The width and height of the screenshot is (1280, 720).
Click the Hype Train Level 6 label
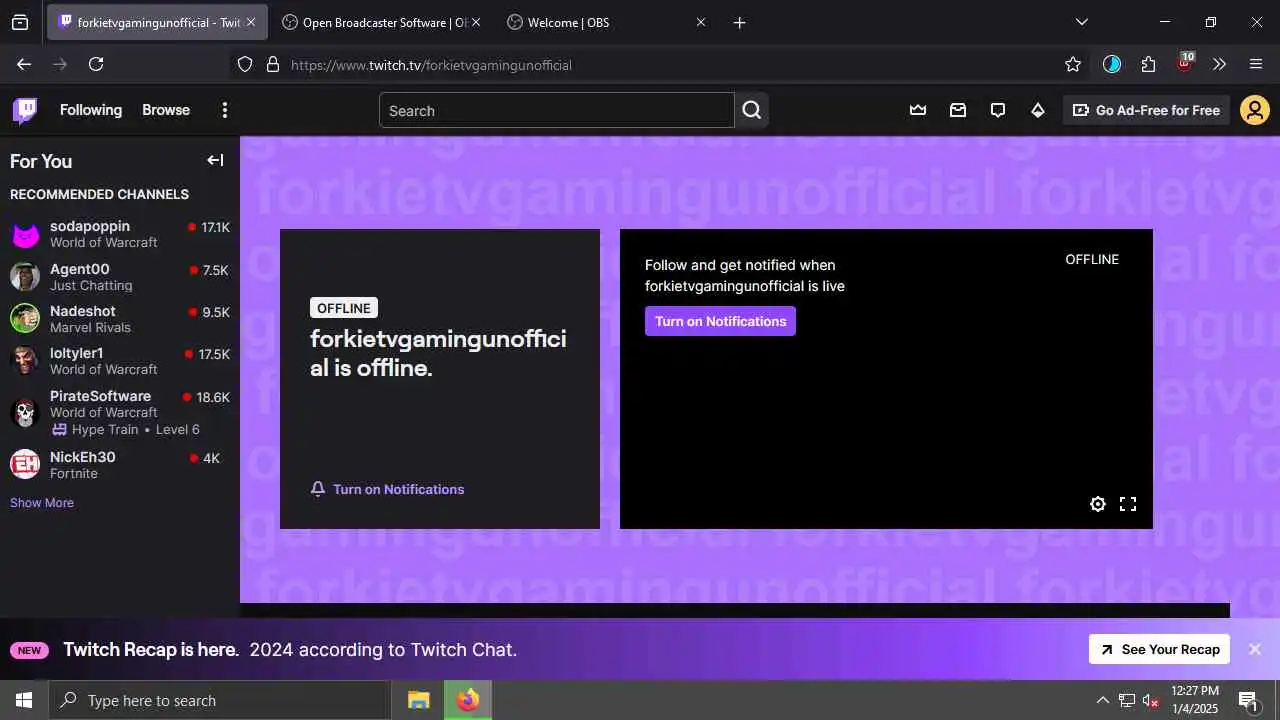[x=126, y=429]
